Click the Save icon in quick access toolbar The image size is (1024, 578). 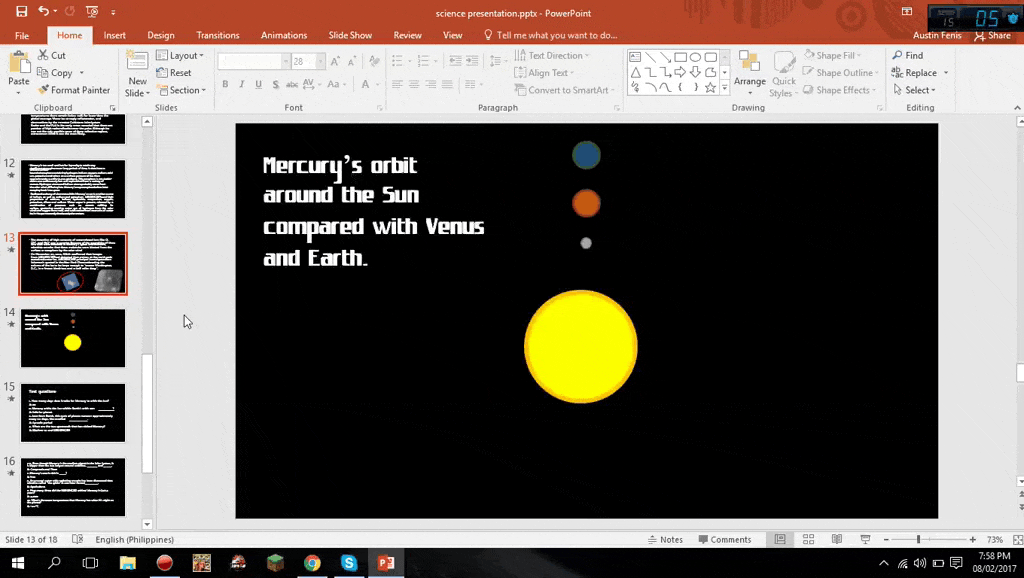(21, 12)
